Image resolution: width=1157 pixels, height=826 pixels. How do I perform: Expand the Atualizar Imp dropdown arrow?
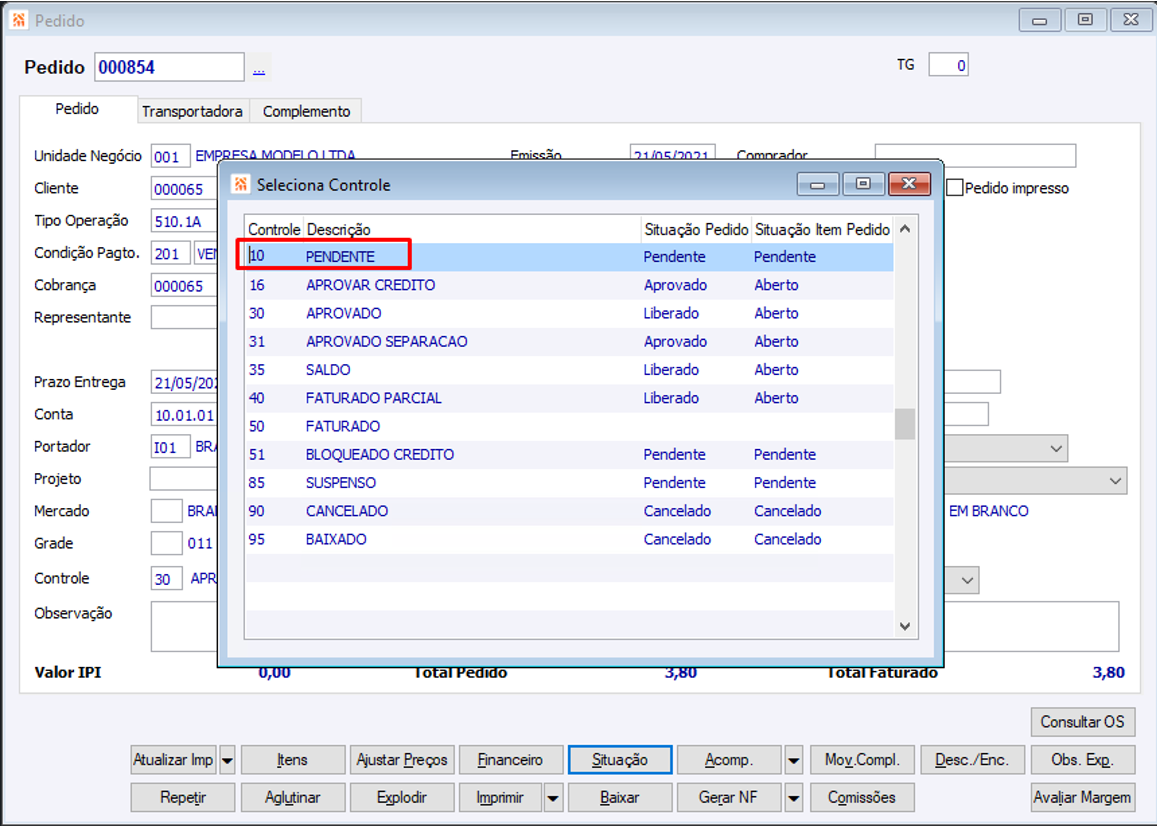227,760
